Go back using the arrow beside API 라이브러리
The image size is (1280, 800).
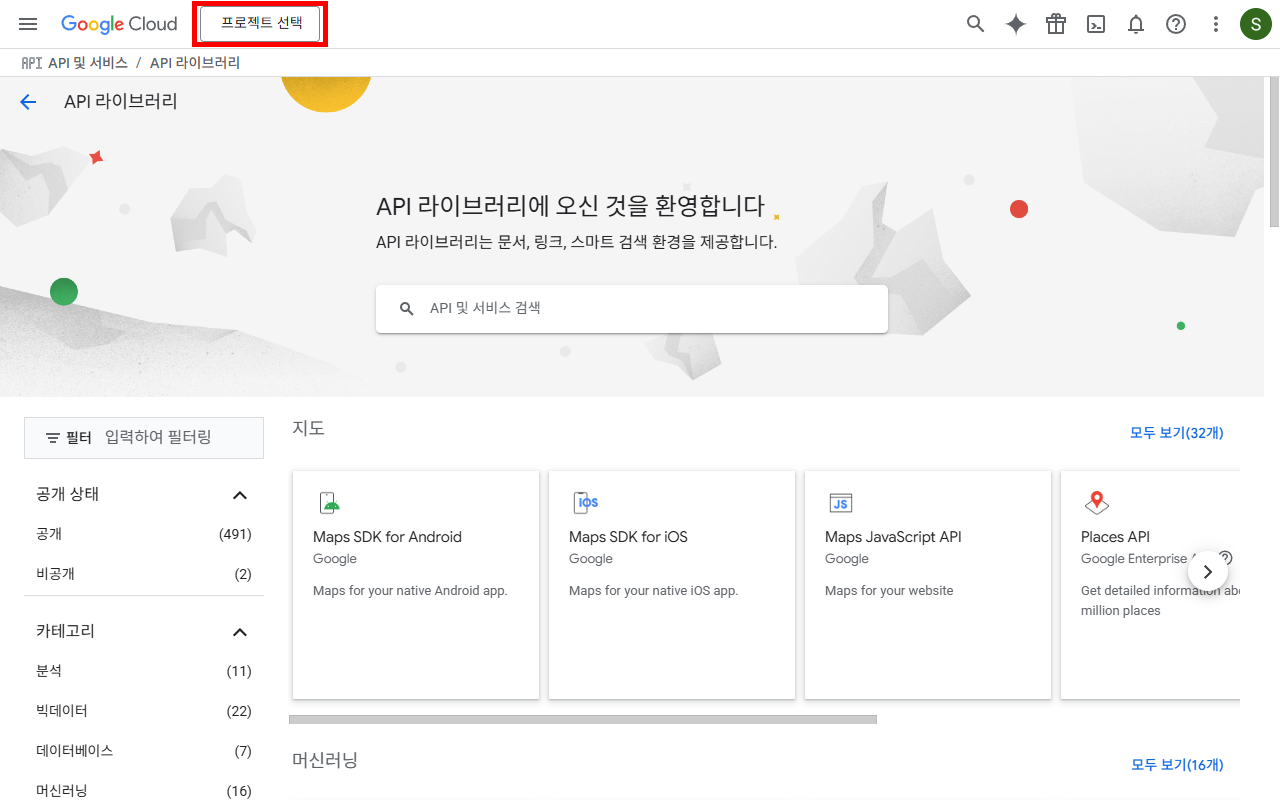tap(28, 102)
